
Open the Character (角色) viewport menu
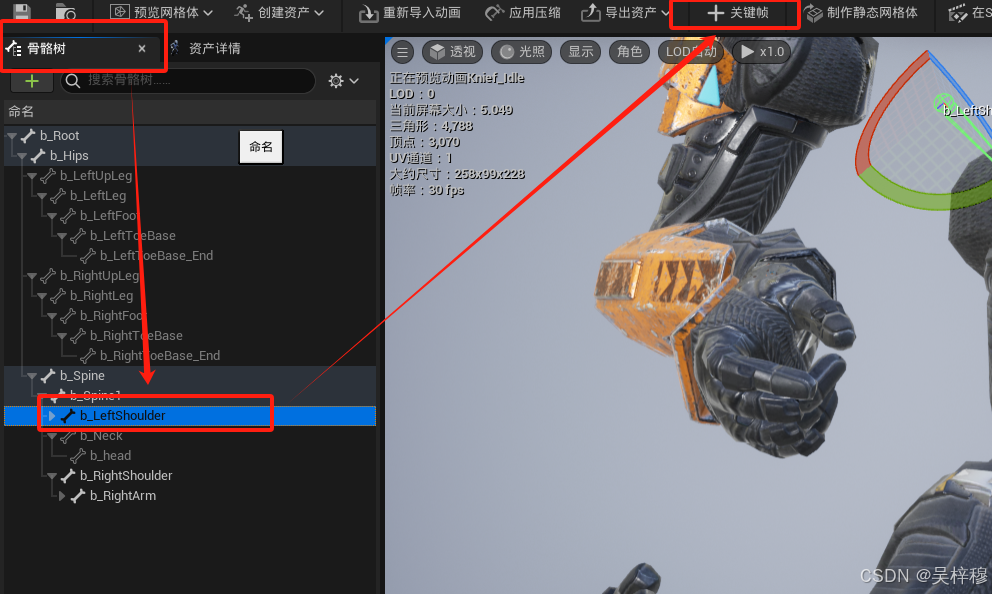pyautogui.click(x=629, y=52)
